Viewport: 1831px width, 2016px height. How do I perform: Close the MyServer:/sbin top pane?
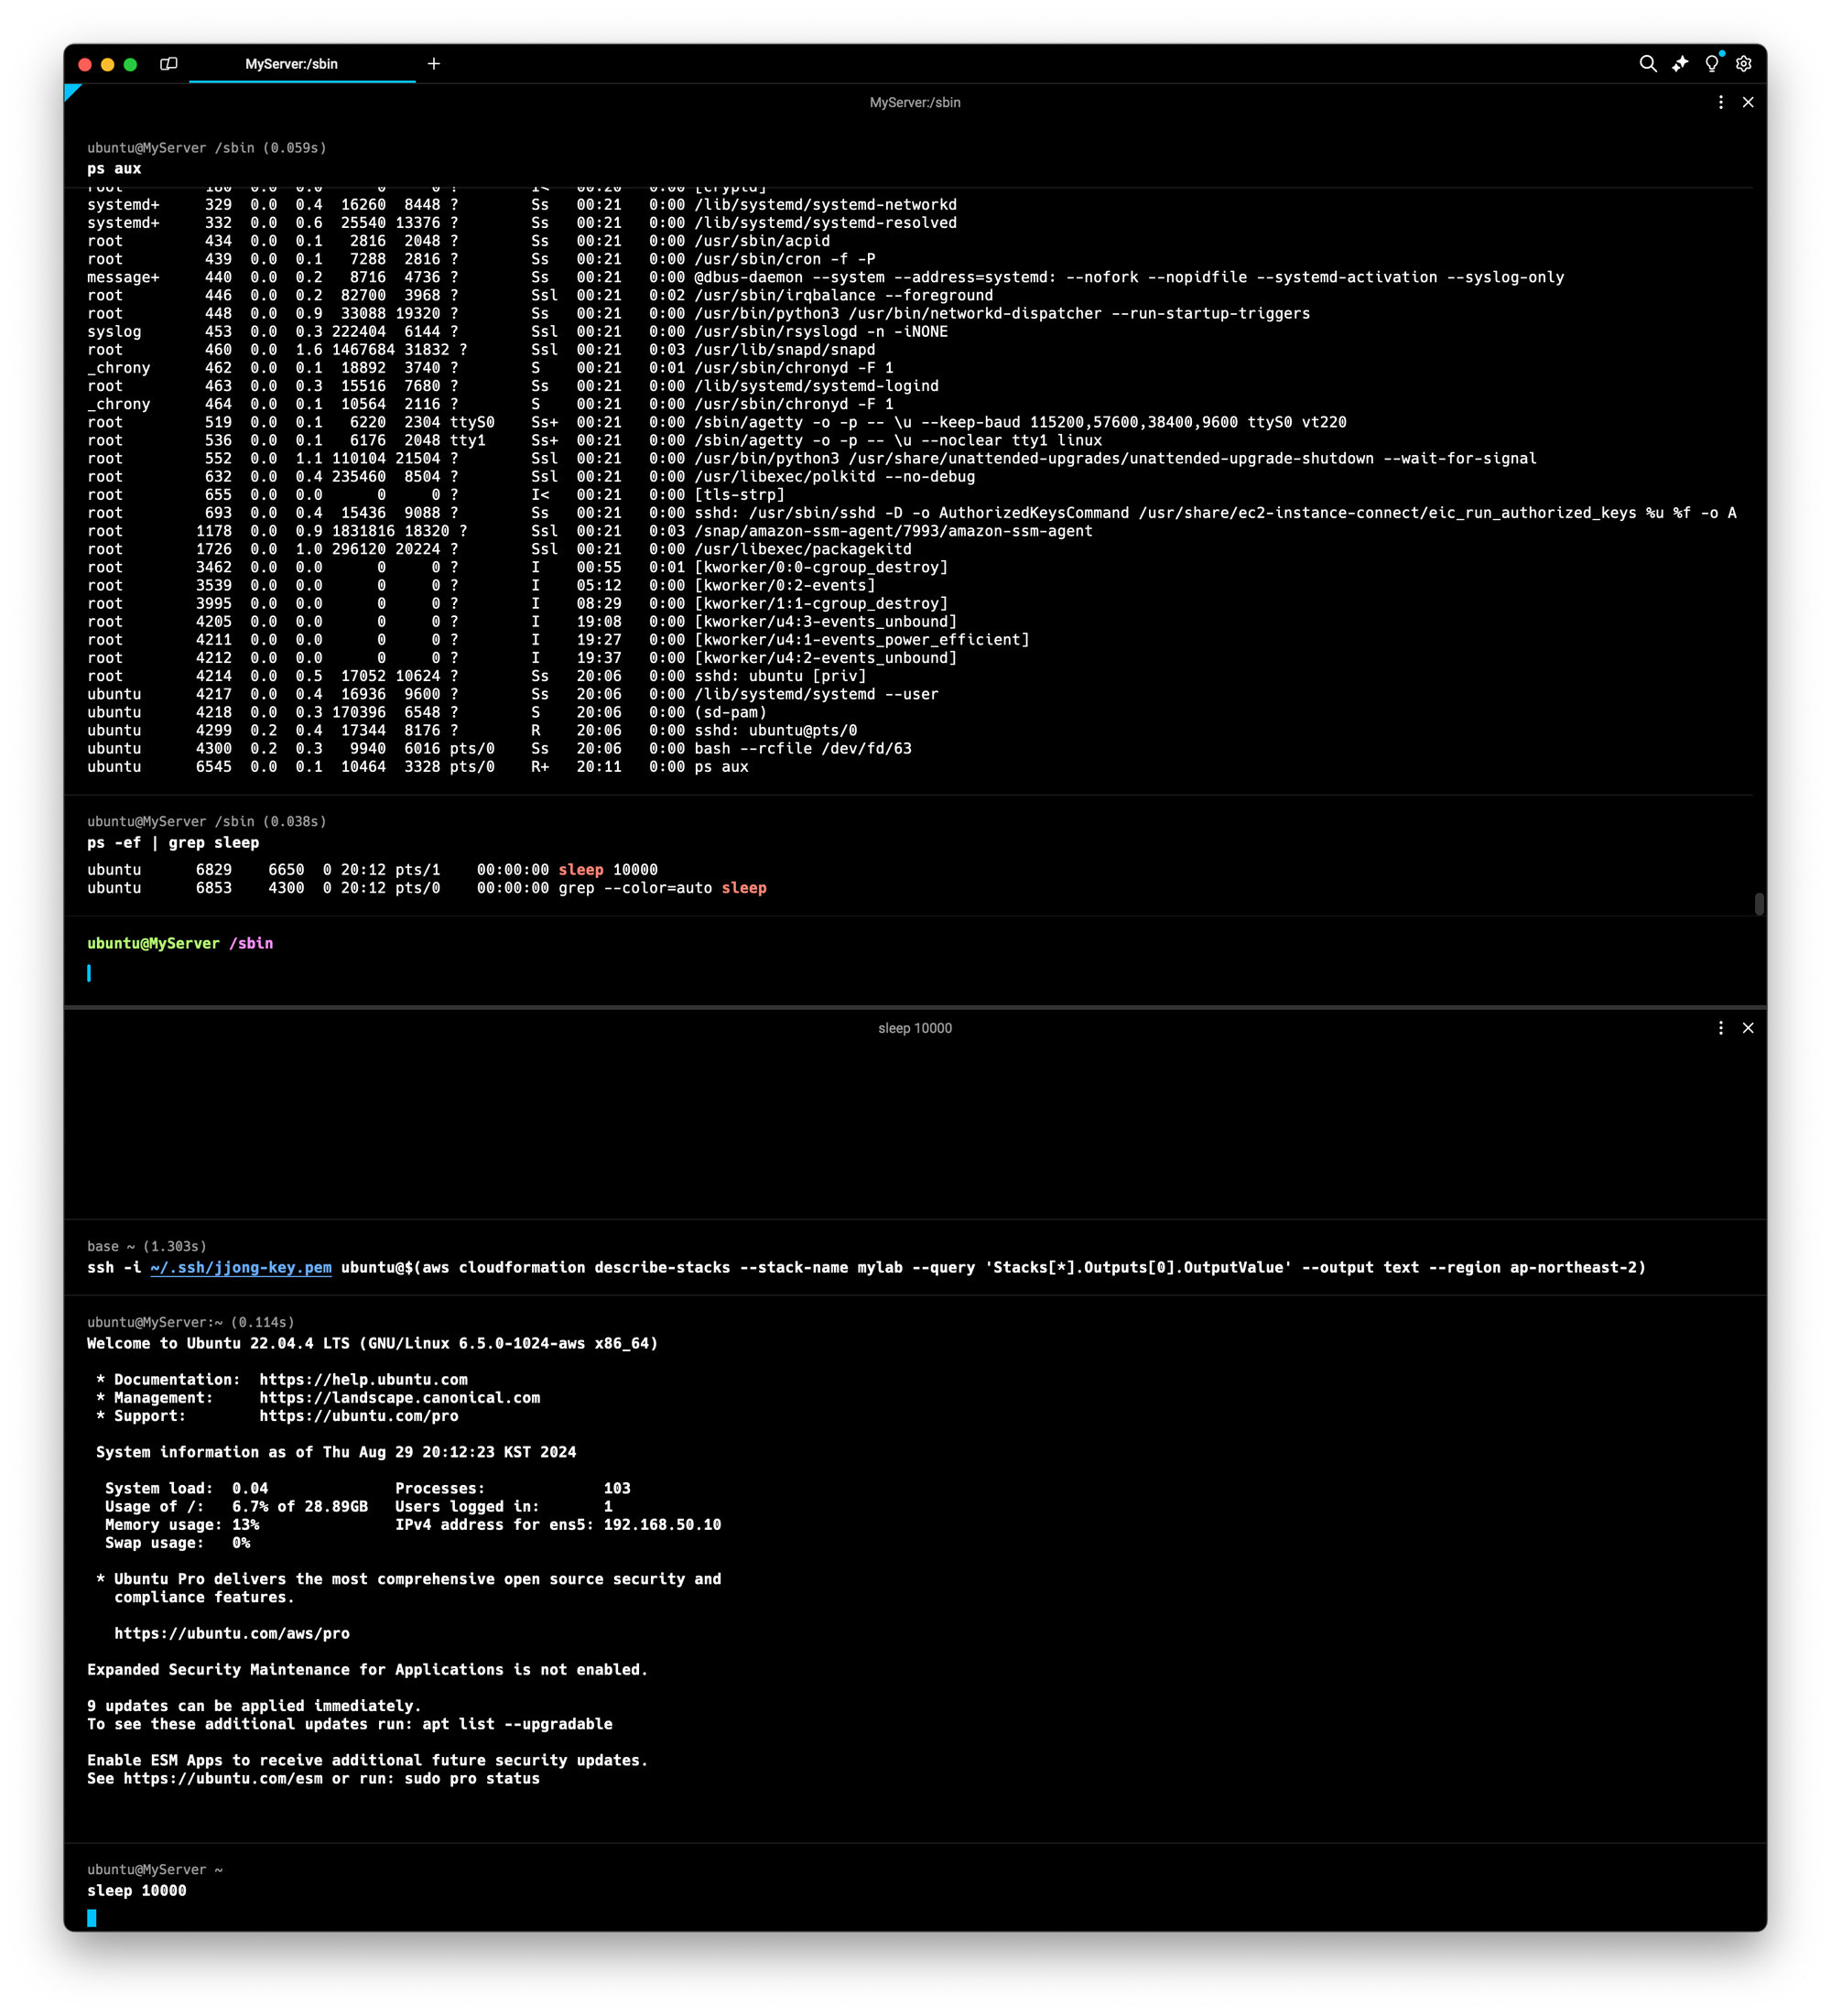click(1748, 102)
